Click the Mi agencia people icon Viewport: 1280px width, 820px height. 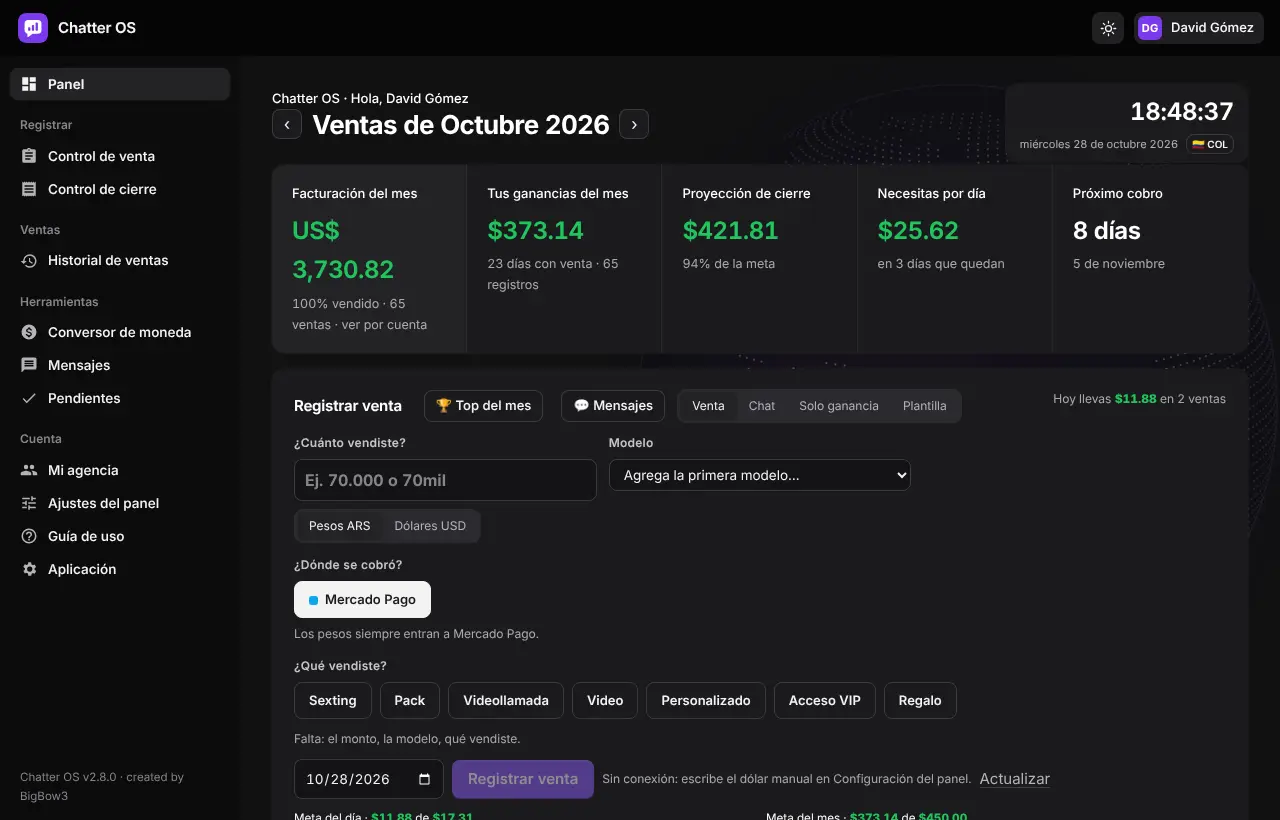[29, 470]
